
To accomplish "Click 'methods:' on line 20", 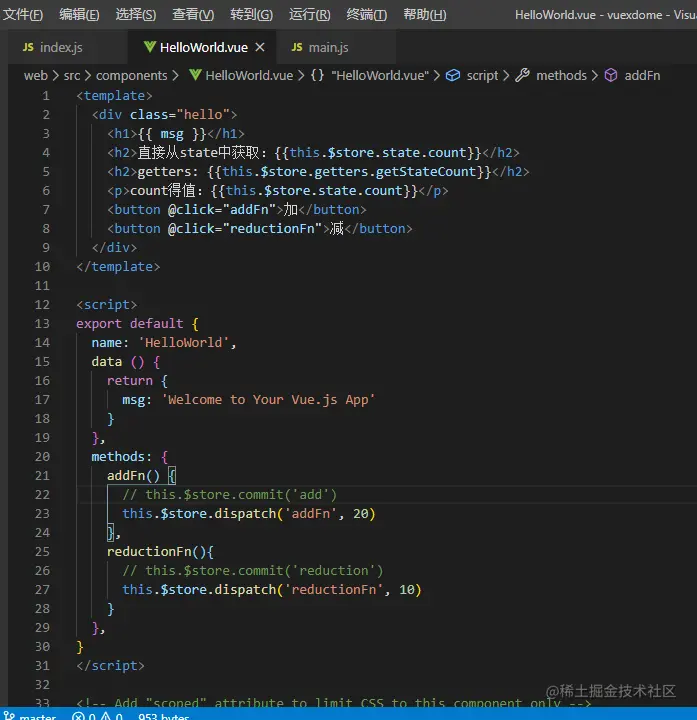I will coord(121,457).
